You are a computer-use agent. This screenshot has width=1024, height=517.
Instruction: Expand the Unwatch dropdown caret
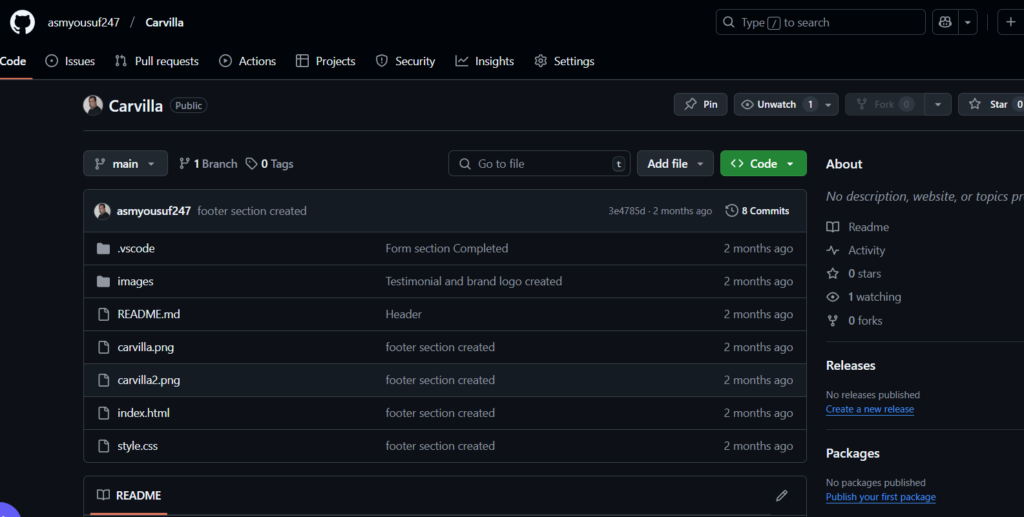828,104
